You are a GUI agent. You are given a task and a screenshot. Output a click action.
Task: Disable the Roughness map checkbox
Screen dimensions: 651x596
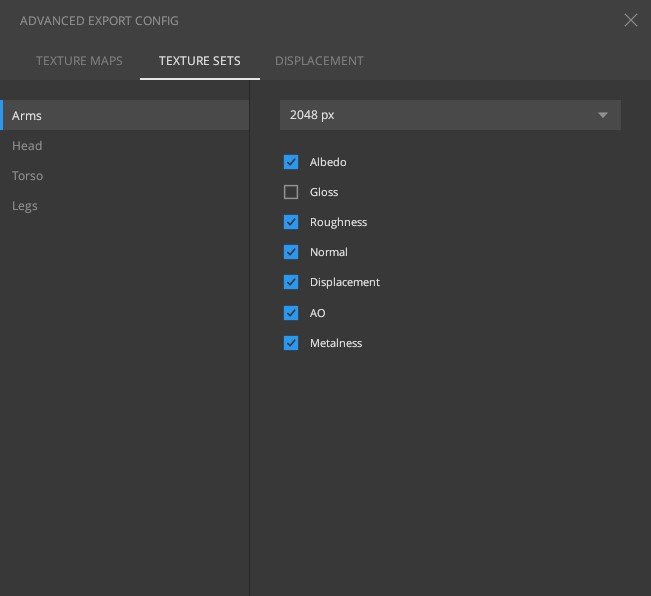pyautogui.click(x=291, y=222)
